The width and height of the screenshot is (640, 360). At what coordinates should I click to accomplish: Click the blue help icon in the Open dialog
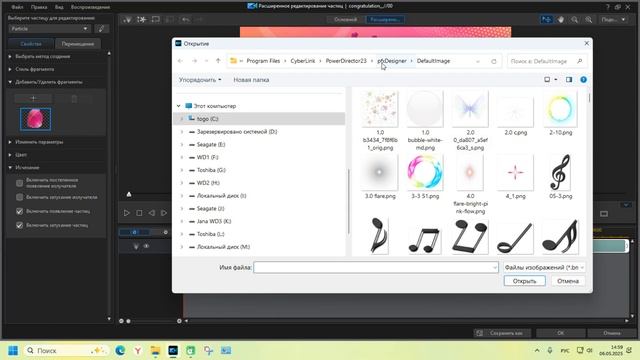point(584,80)
